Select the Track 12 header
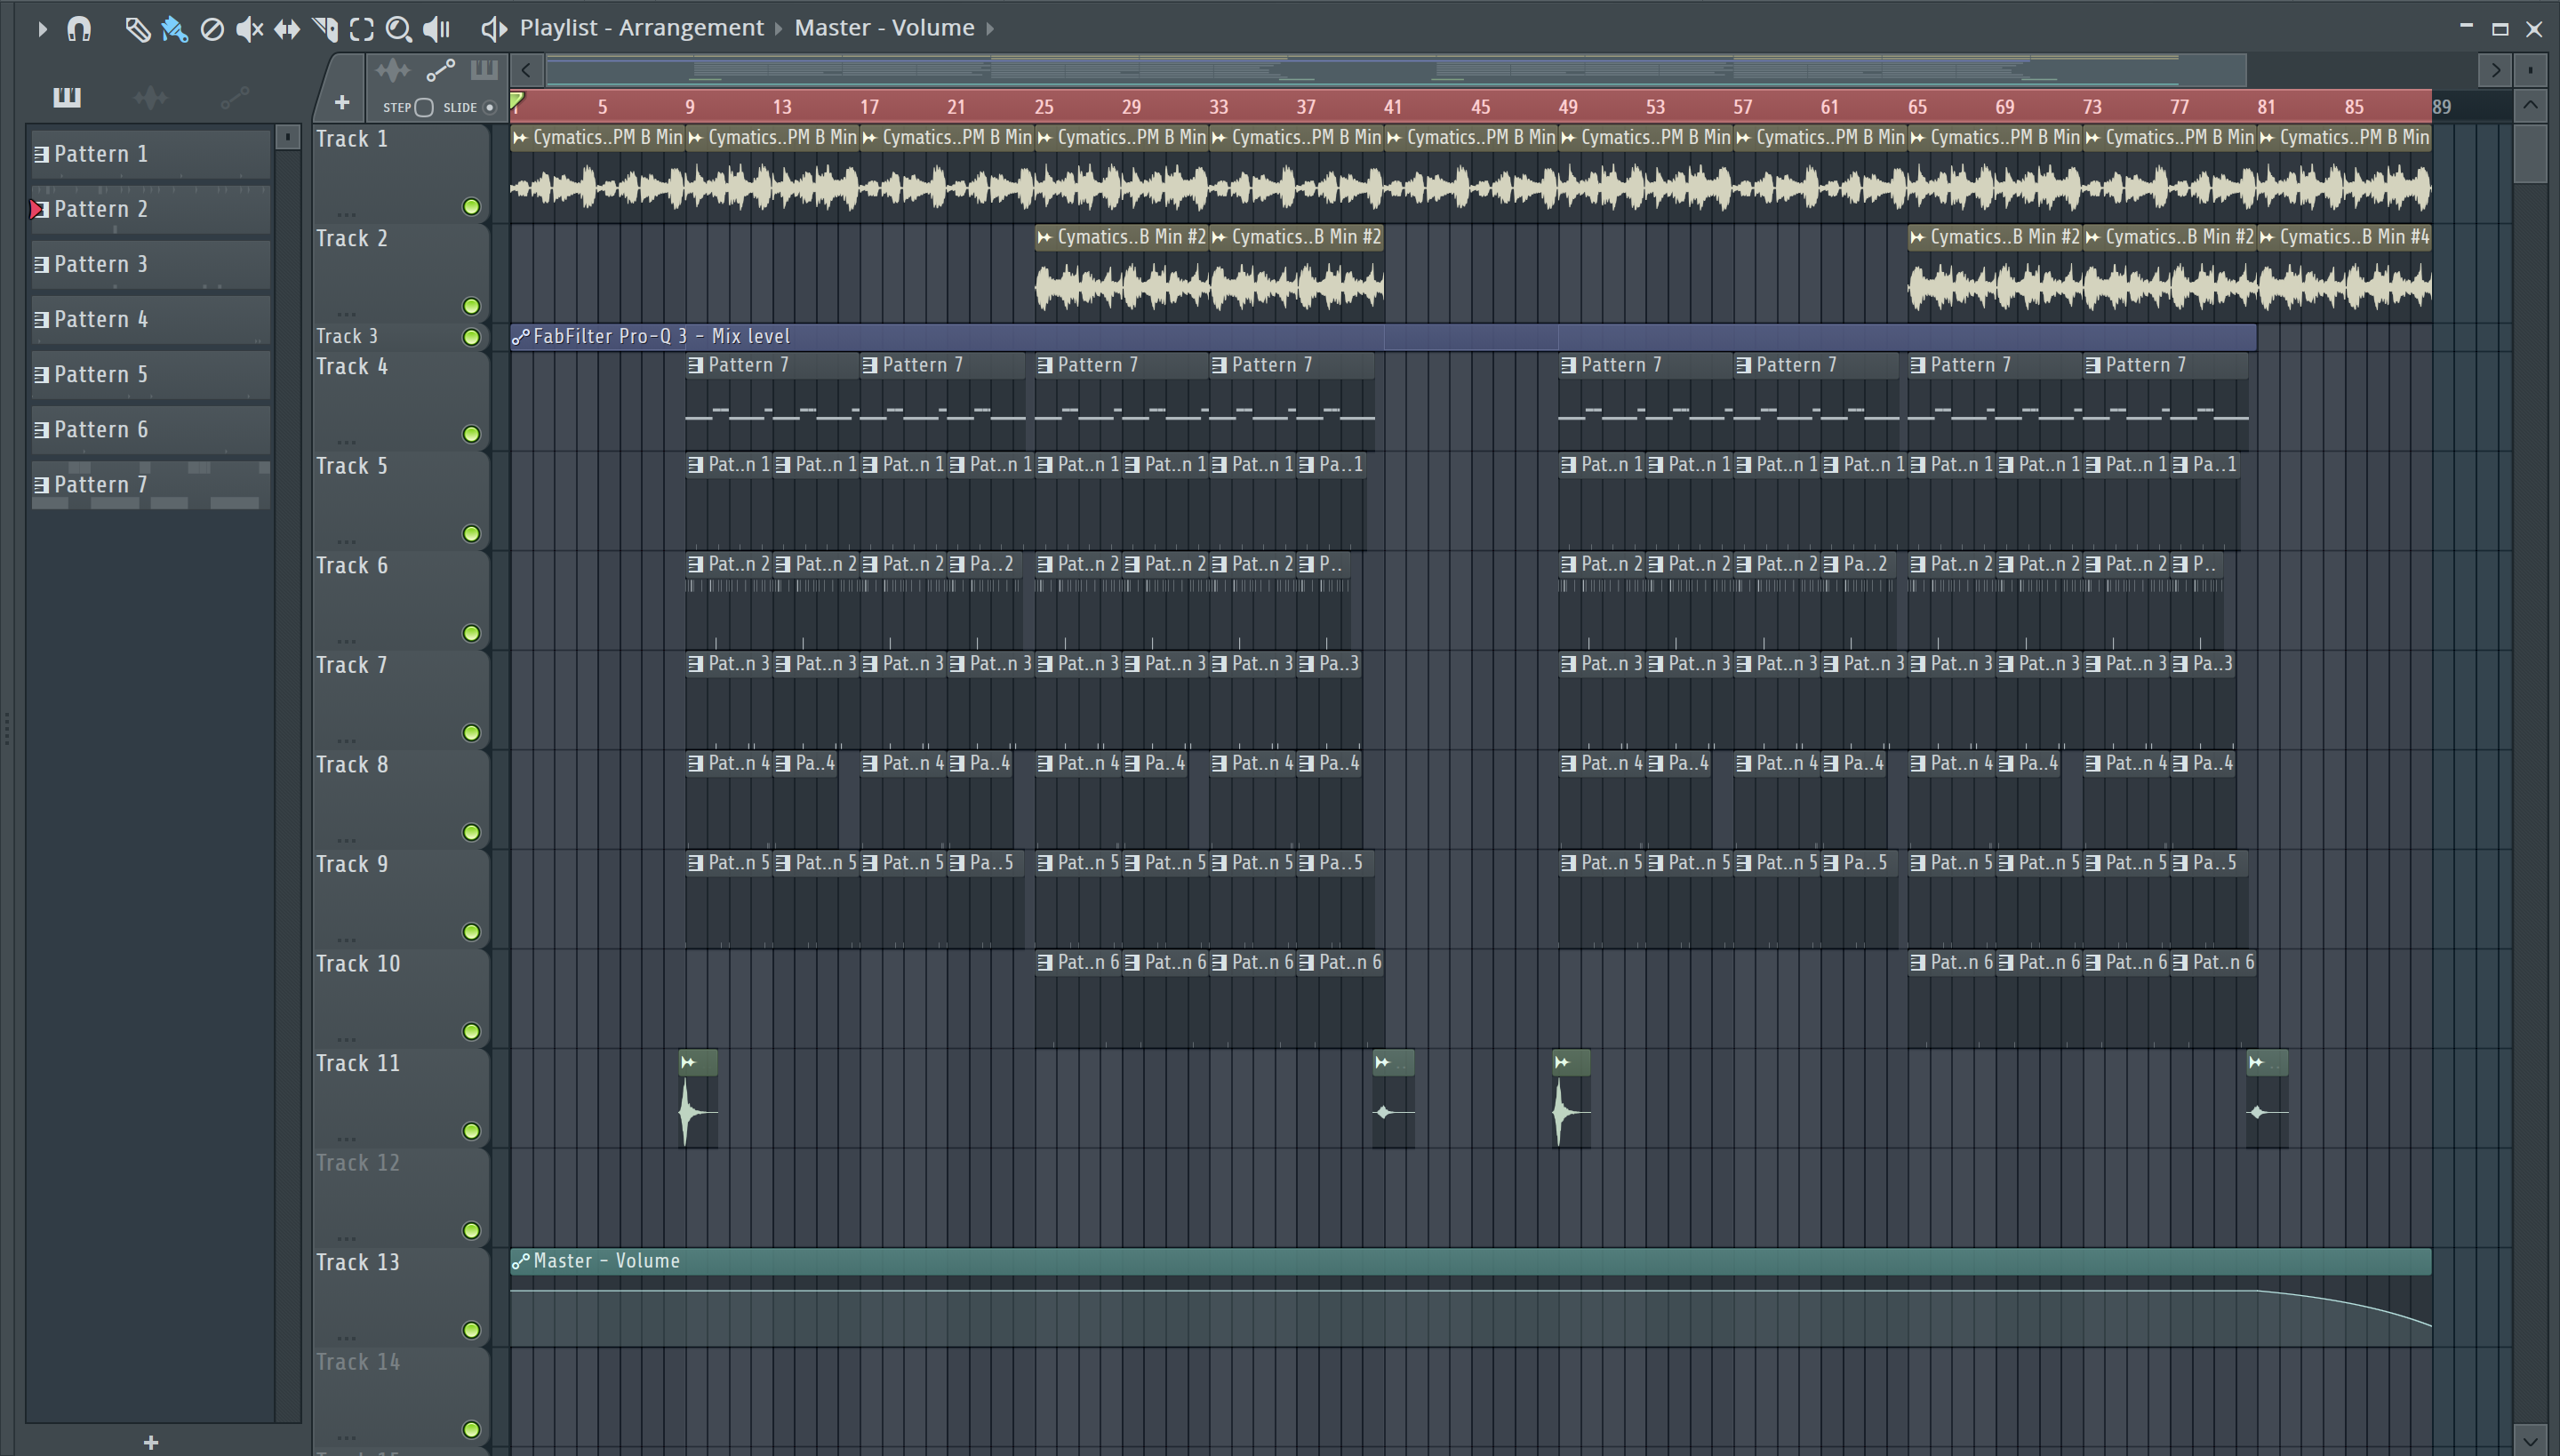Image resolution: width=2560 pixels, height=1456 pixels. tap(401, 1197)
